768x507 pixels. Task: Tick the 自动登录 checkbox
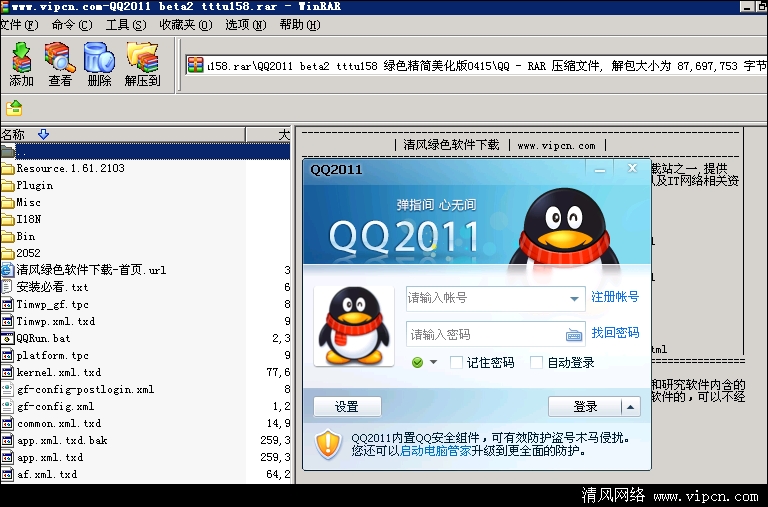coord(537,362)
